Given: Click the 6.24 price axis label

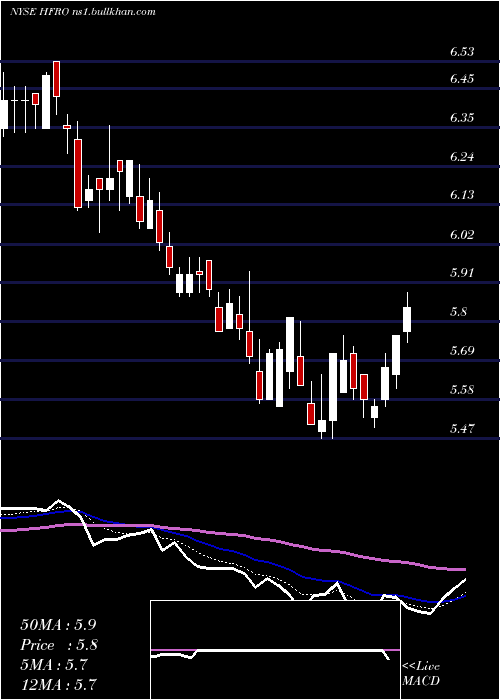Looking at the screenshot, I should click(x=462, y=157).
